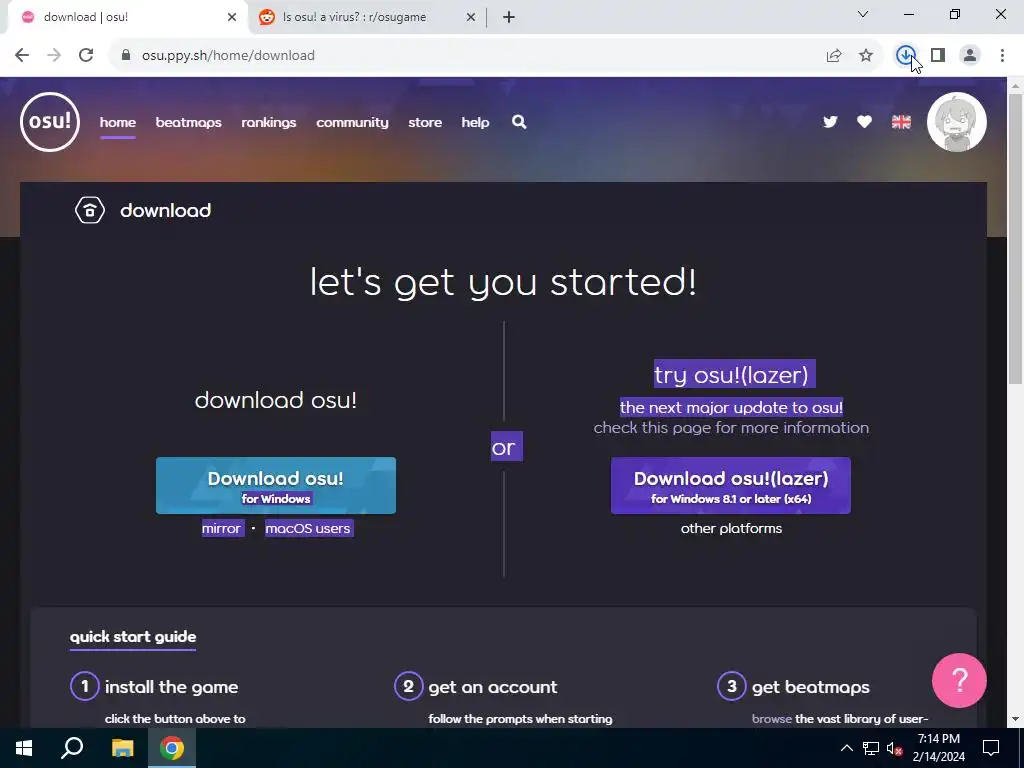Click the taskbar clock showing 7:14 PM
Viewport: 1024px width, 768px height.
[x=938, y=748]
